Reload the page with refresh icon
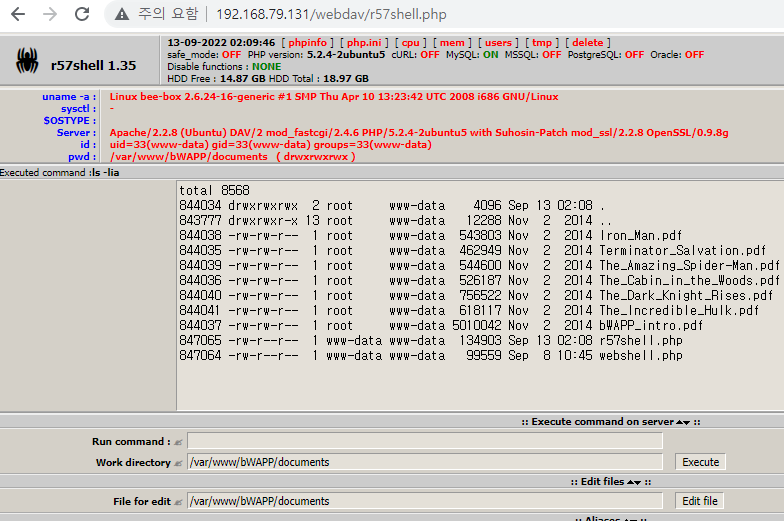This screenshot has width=784, height=521. pyautogui.click(x=82, y=14)
